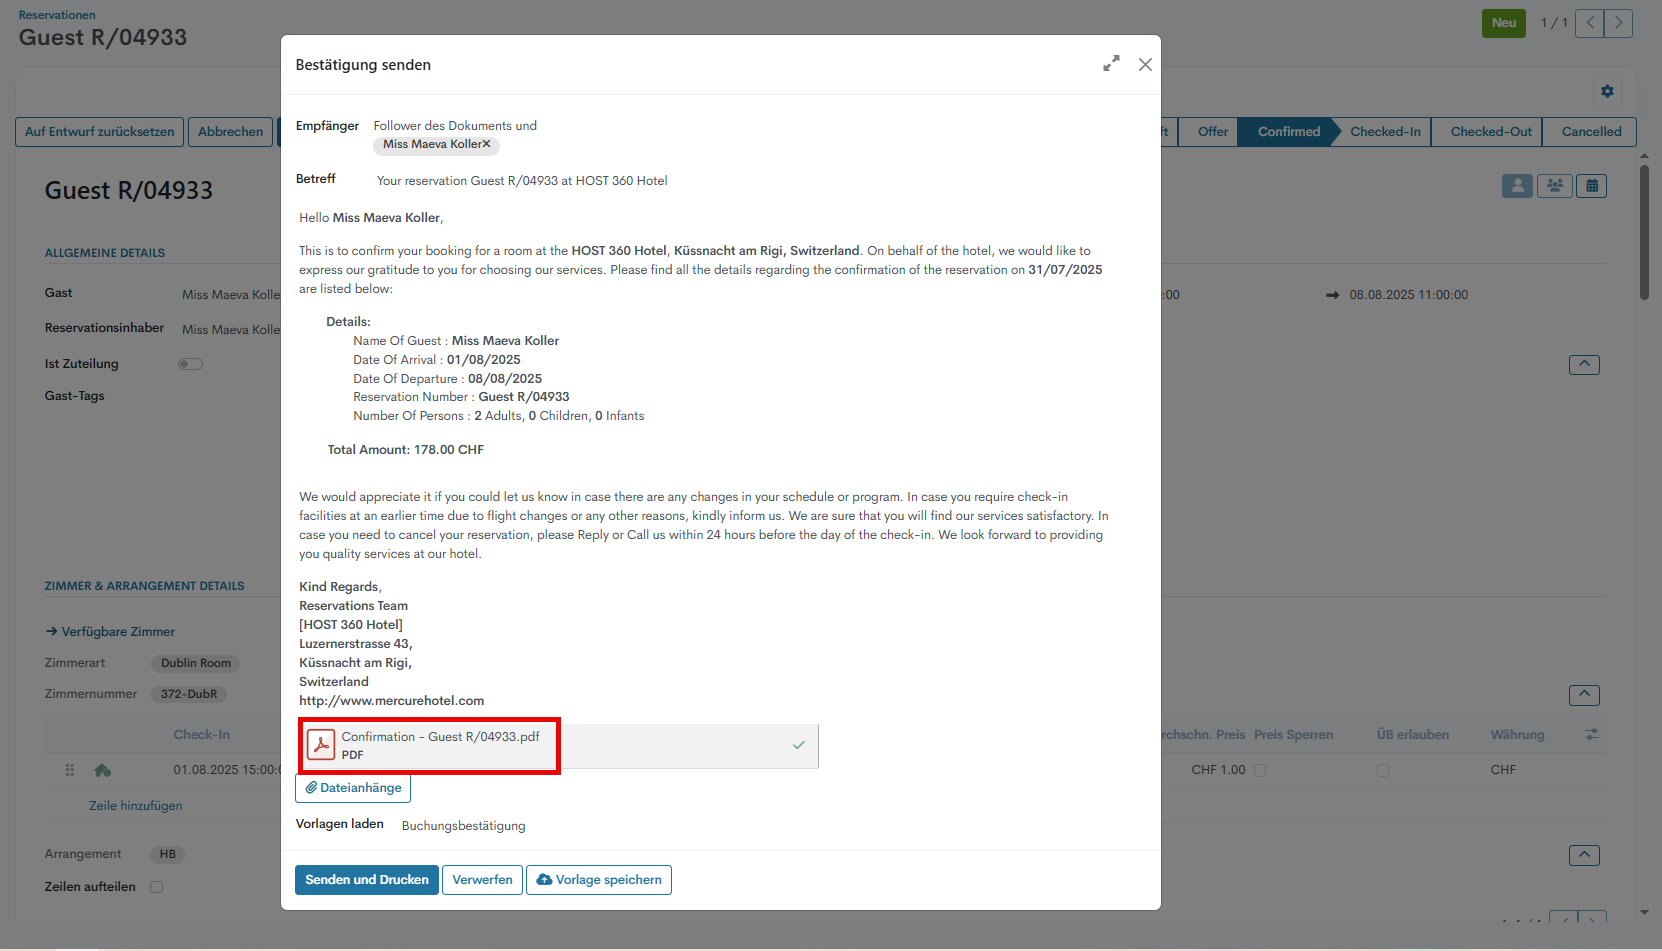Open the Confirmation PDF attachment icon
Viewport: 1662px width, 951px height.
click(x=321, y=745)
